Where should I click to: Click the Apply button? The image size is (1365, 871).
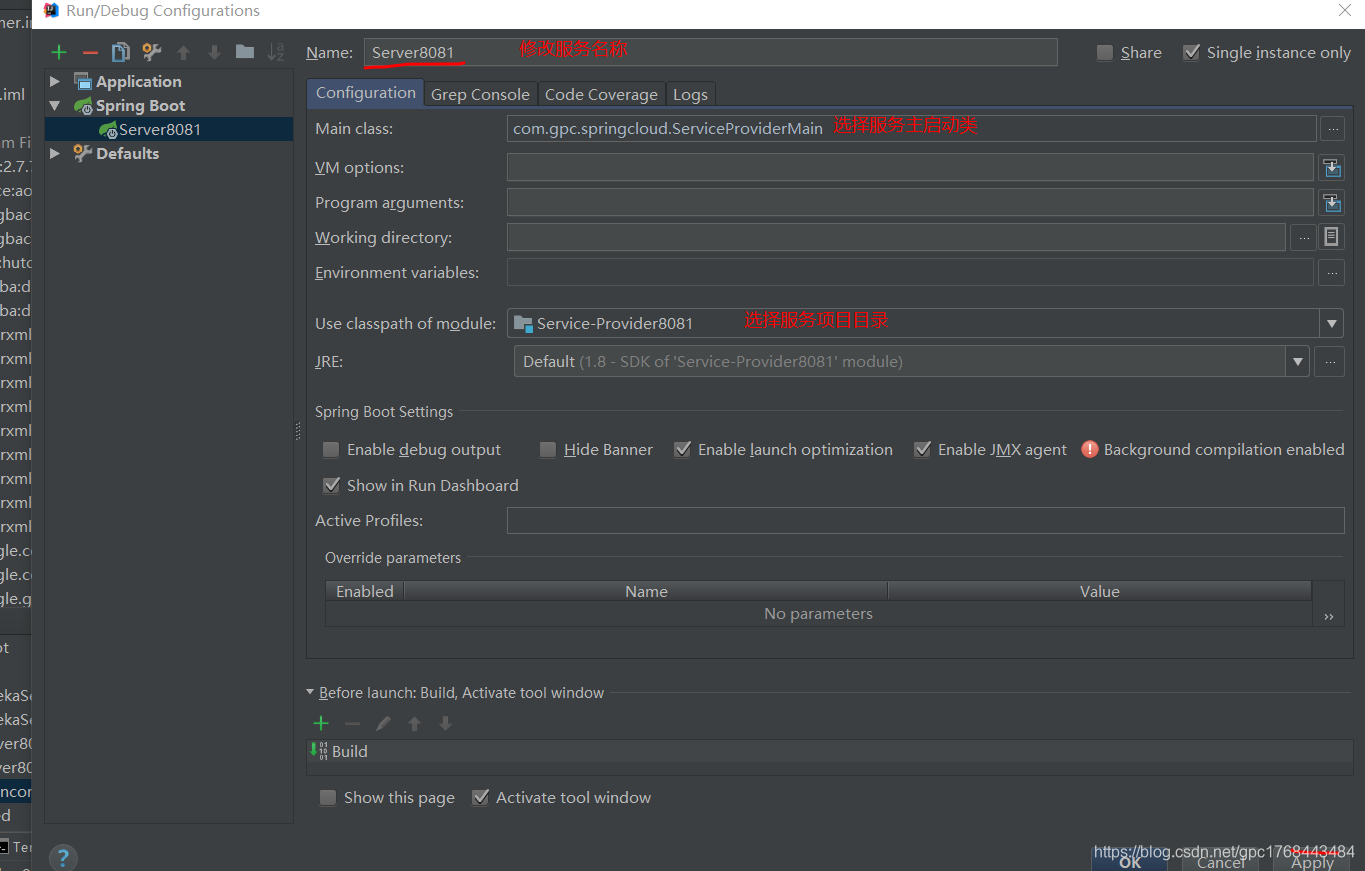[x=1312, y=861]
